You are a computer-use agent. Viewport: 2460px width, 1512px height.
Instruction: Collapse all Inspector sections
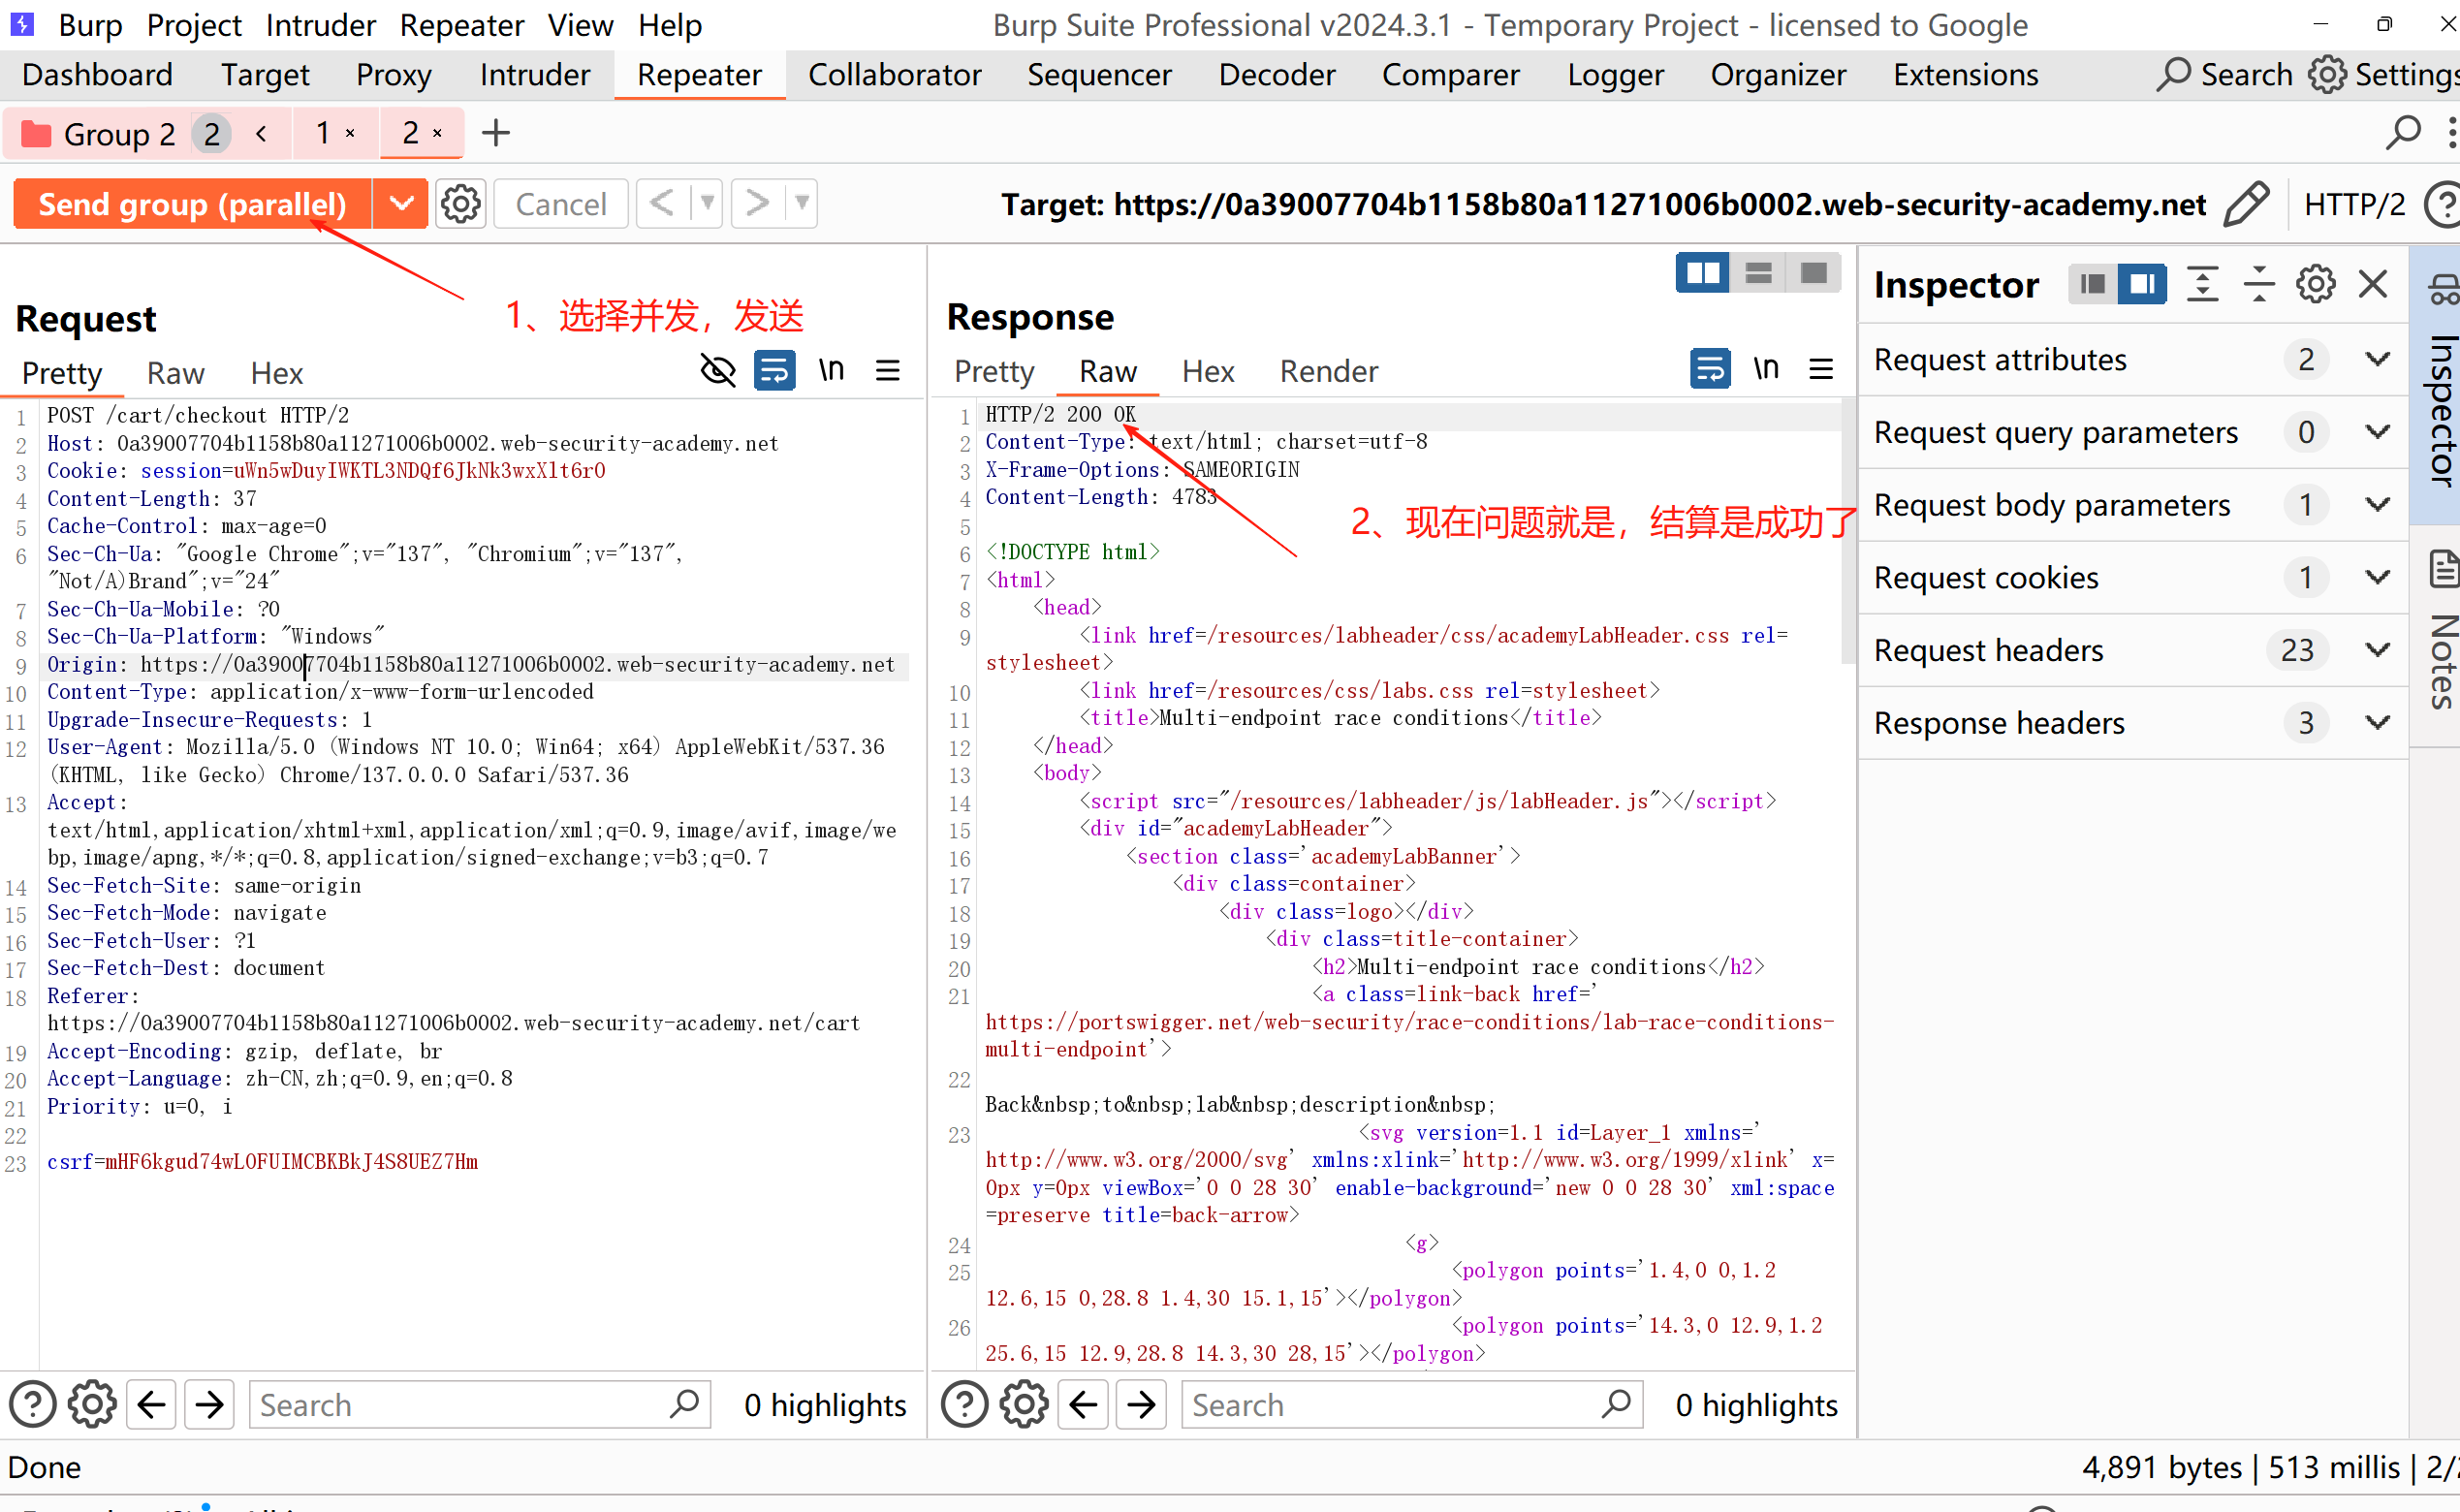(2259, 285)
